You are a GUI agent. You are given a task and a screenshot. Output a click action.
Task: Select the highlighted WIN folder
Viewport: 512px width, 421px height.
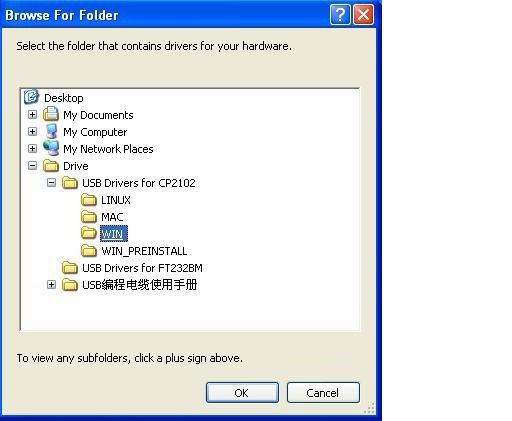(x=114, y=234)
